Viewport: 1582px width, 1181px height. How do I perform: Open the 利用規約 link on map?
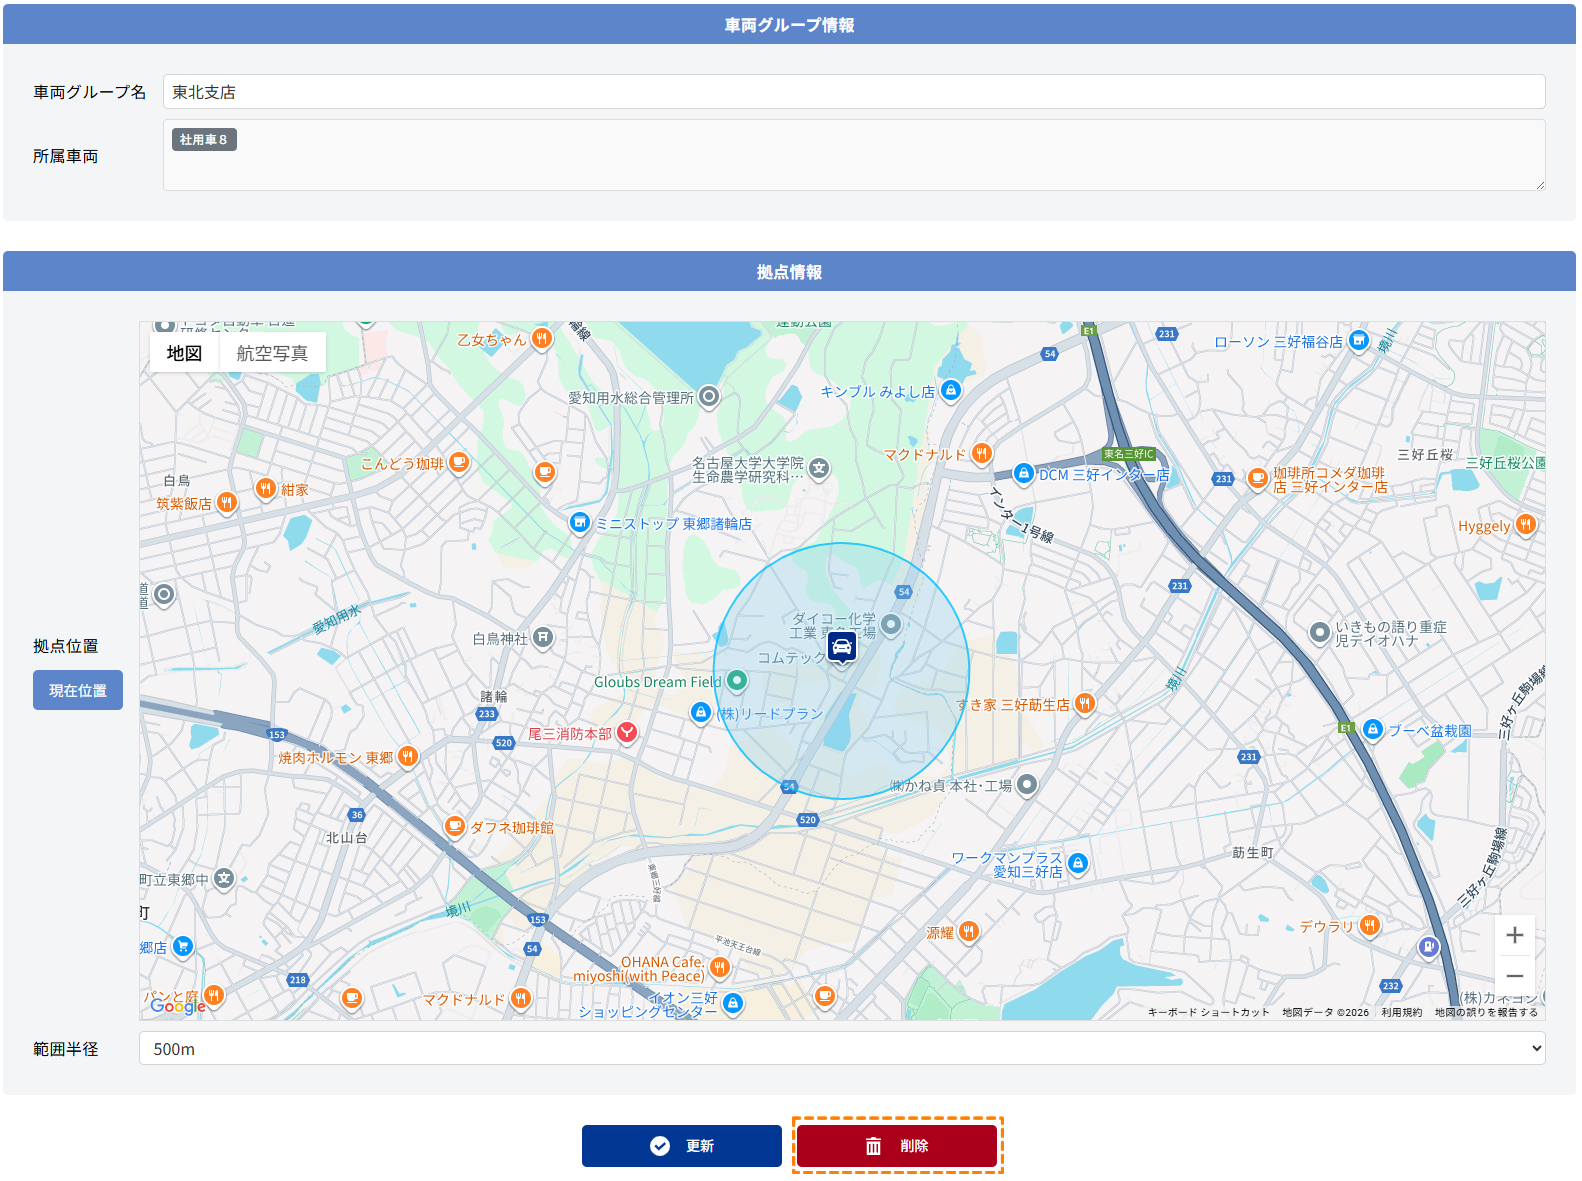(1401, 1012)
